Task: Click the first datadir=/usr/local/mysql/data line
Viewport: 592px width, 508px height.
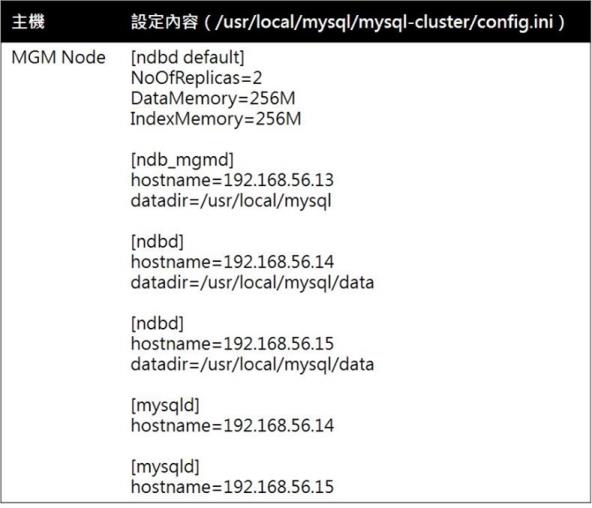Action: [x=252, y=283]
